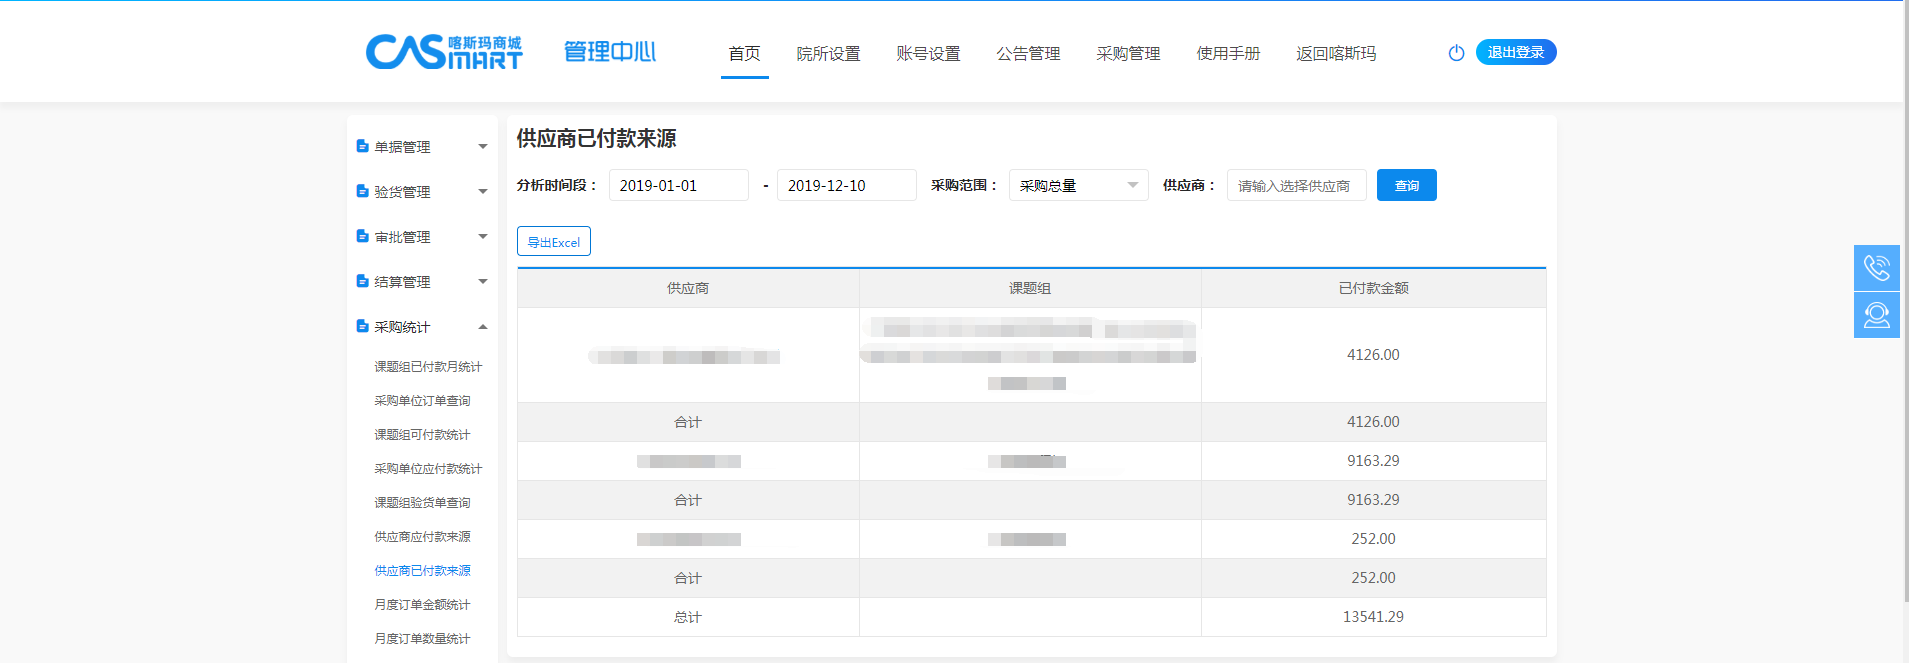Click the power icon beside logout
Screen dimensions: 1909x663
pos(1456,53)
